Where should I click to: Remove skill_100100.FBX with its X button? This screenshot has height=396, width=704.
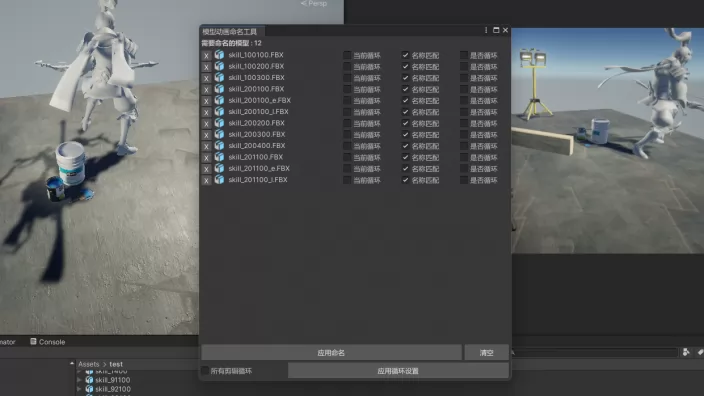pos(206,56)
